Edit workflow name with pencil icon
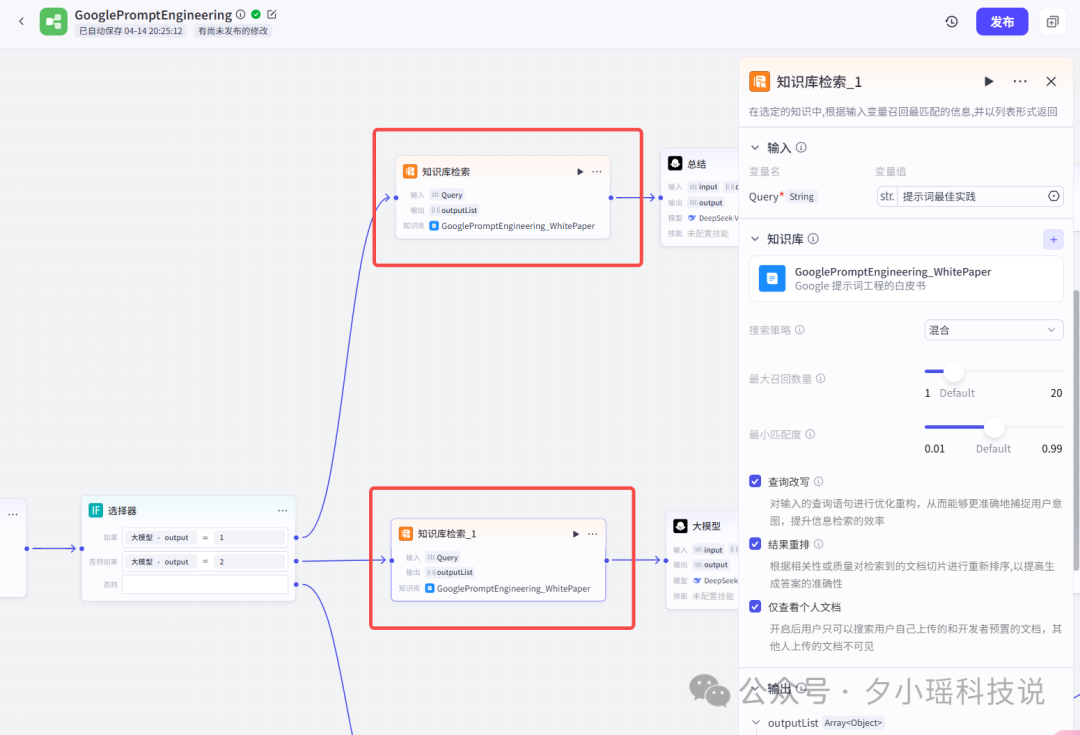Screen dimensions: 1080x735 [272, 14]
